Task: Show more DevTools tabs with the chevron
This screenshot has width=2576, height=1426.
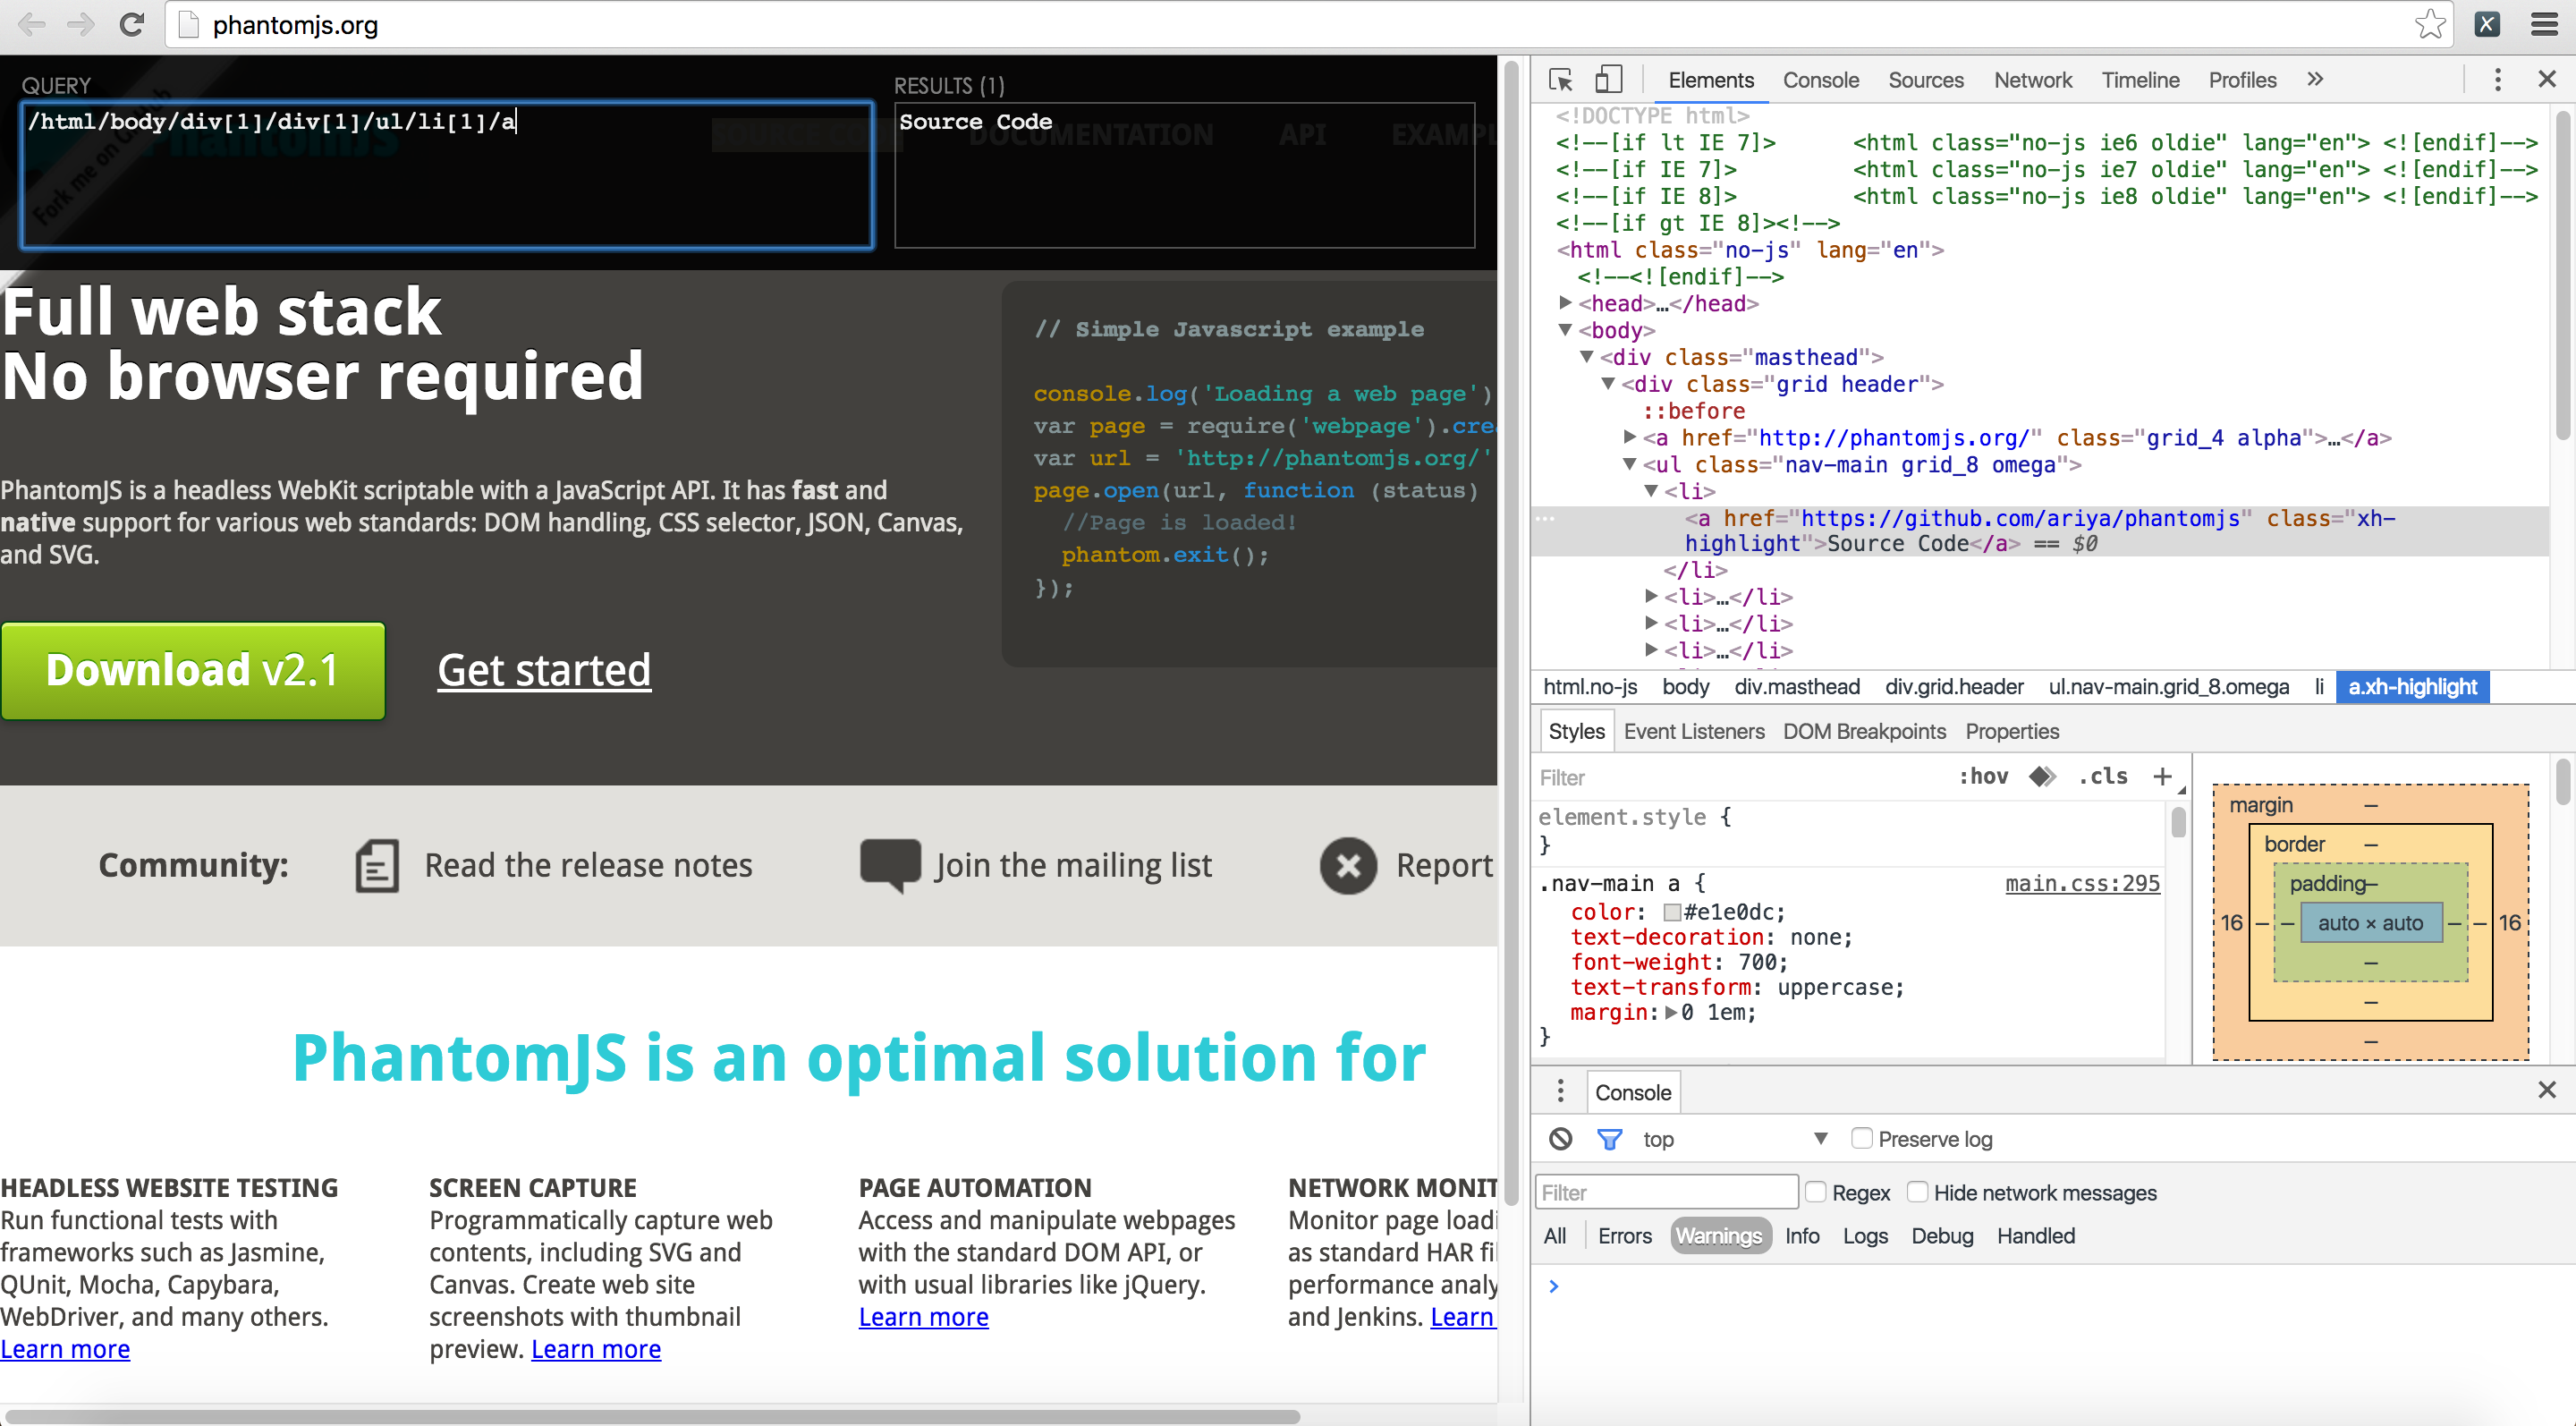Action: [2315, 80]
